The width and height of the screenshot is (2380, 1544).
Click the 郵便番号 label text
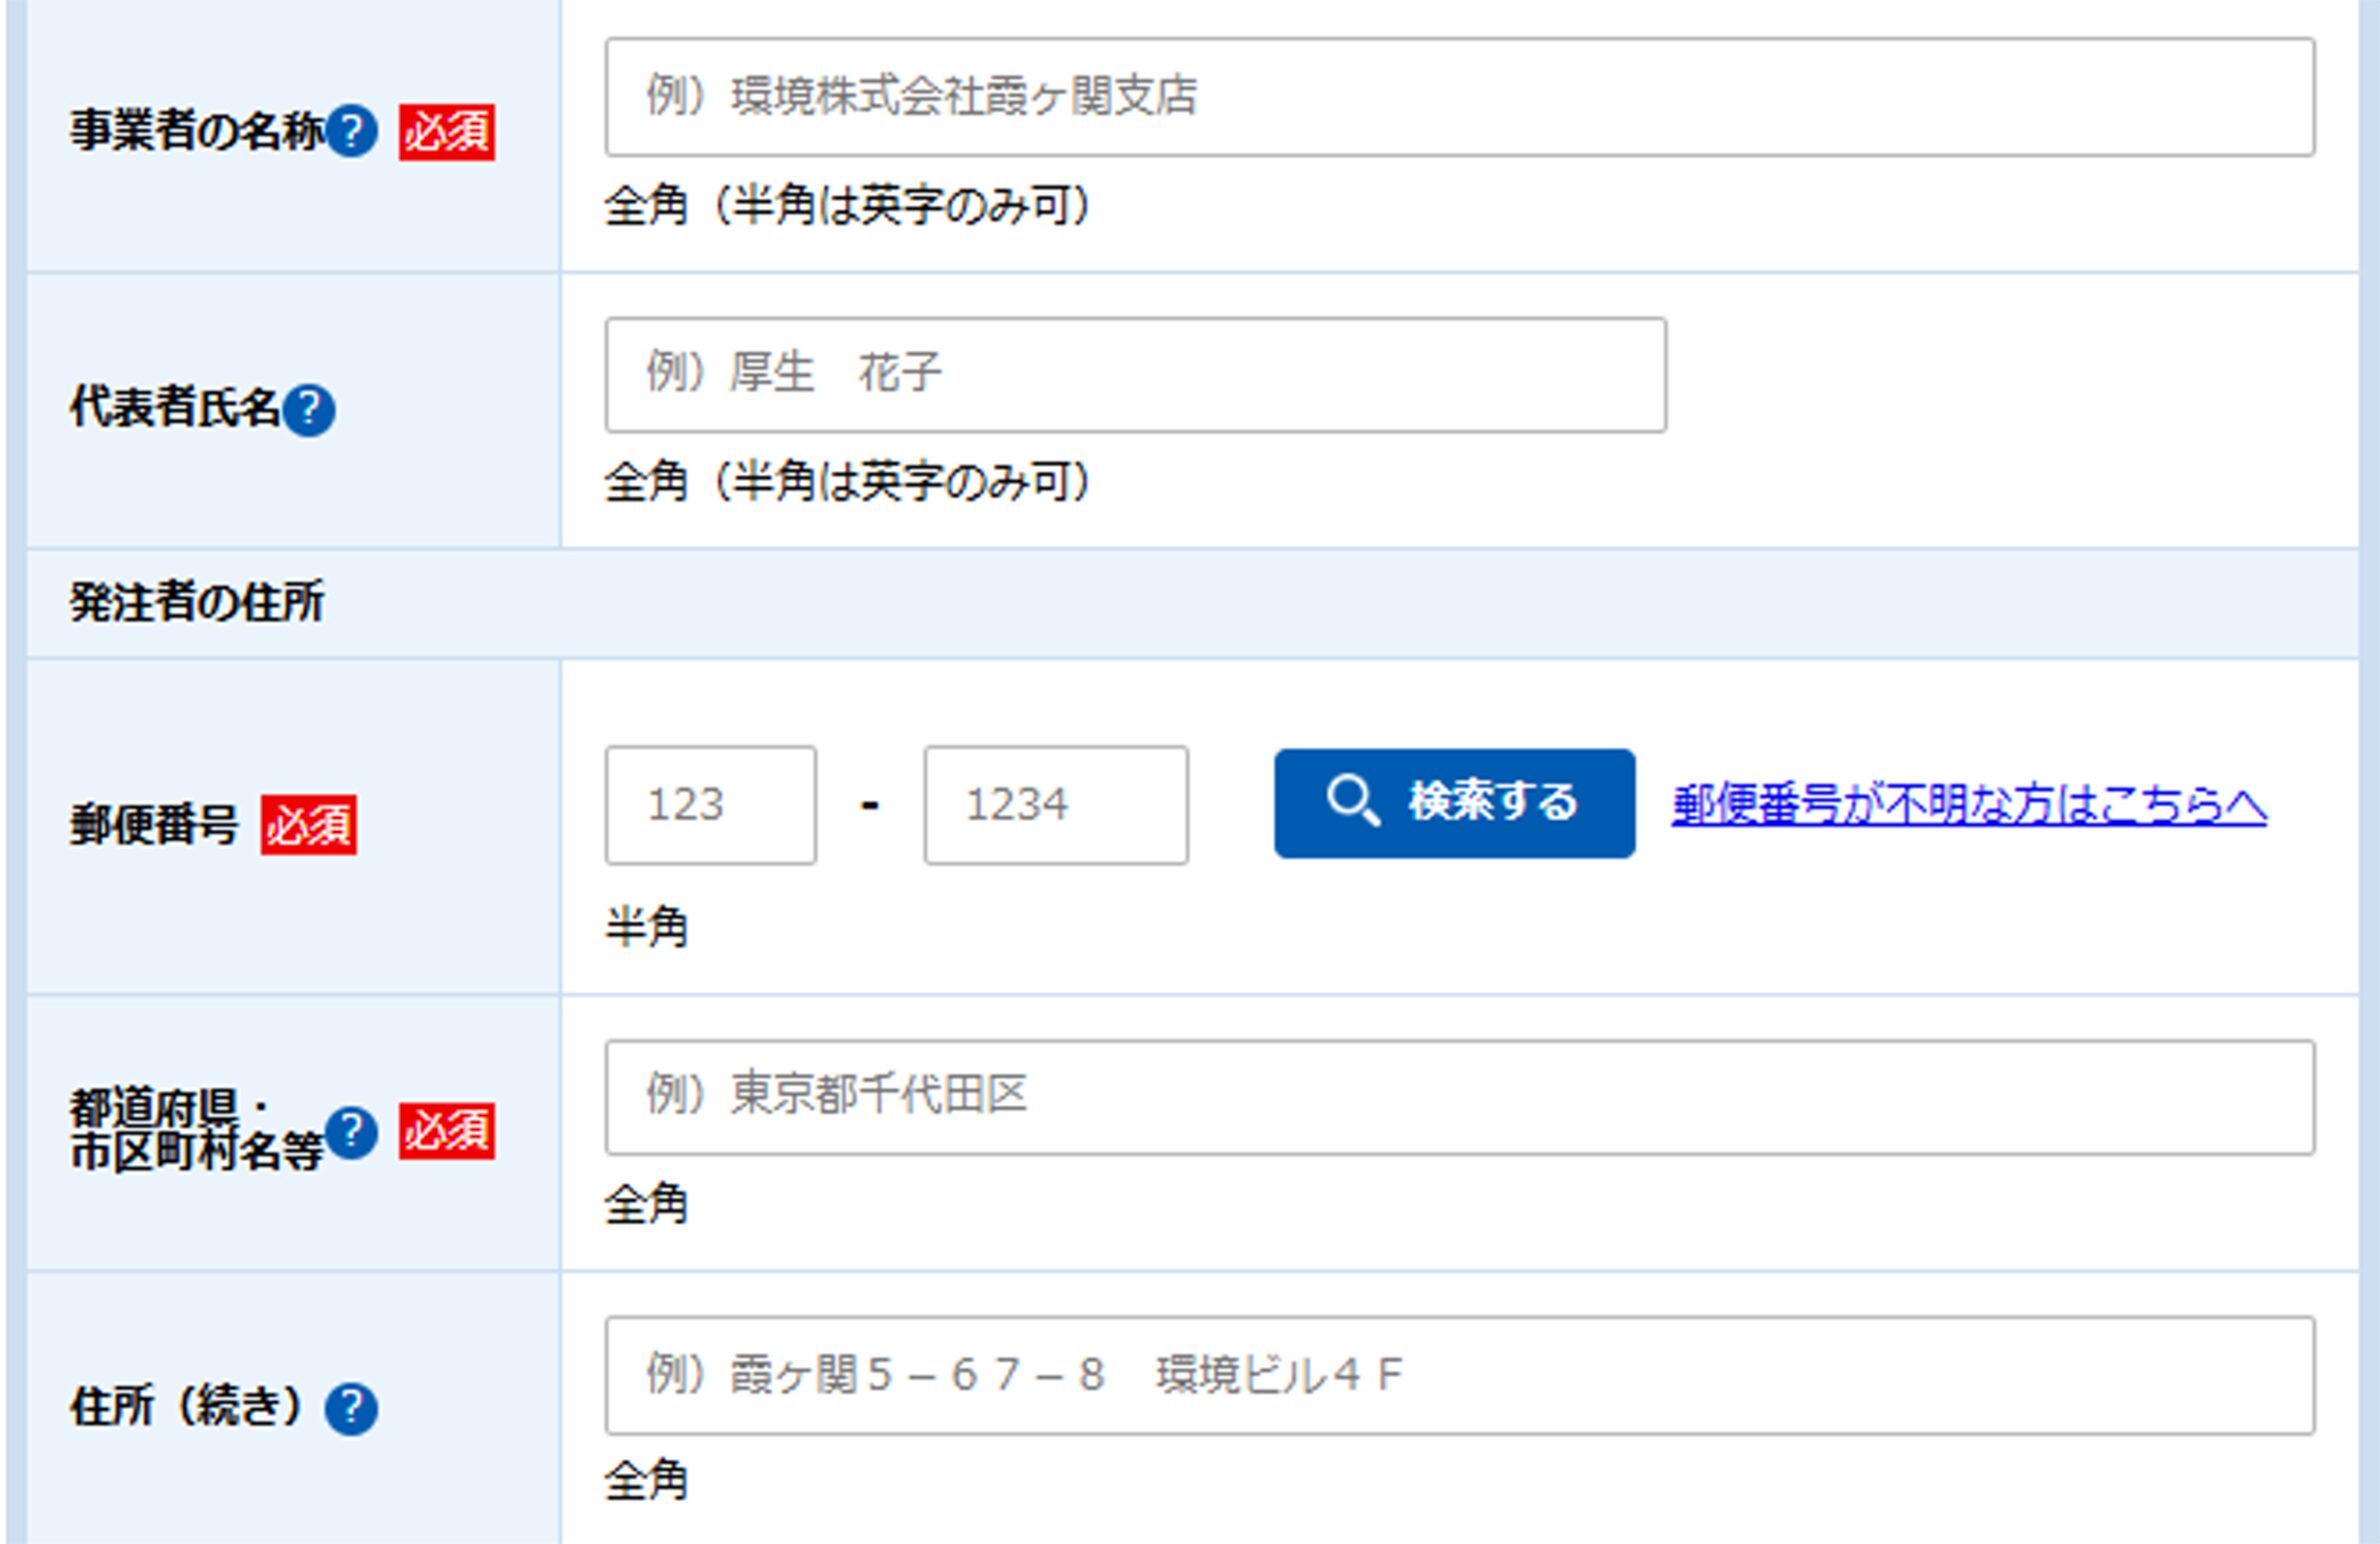point(154,825)
